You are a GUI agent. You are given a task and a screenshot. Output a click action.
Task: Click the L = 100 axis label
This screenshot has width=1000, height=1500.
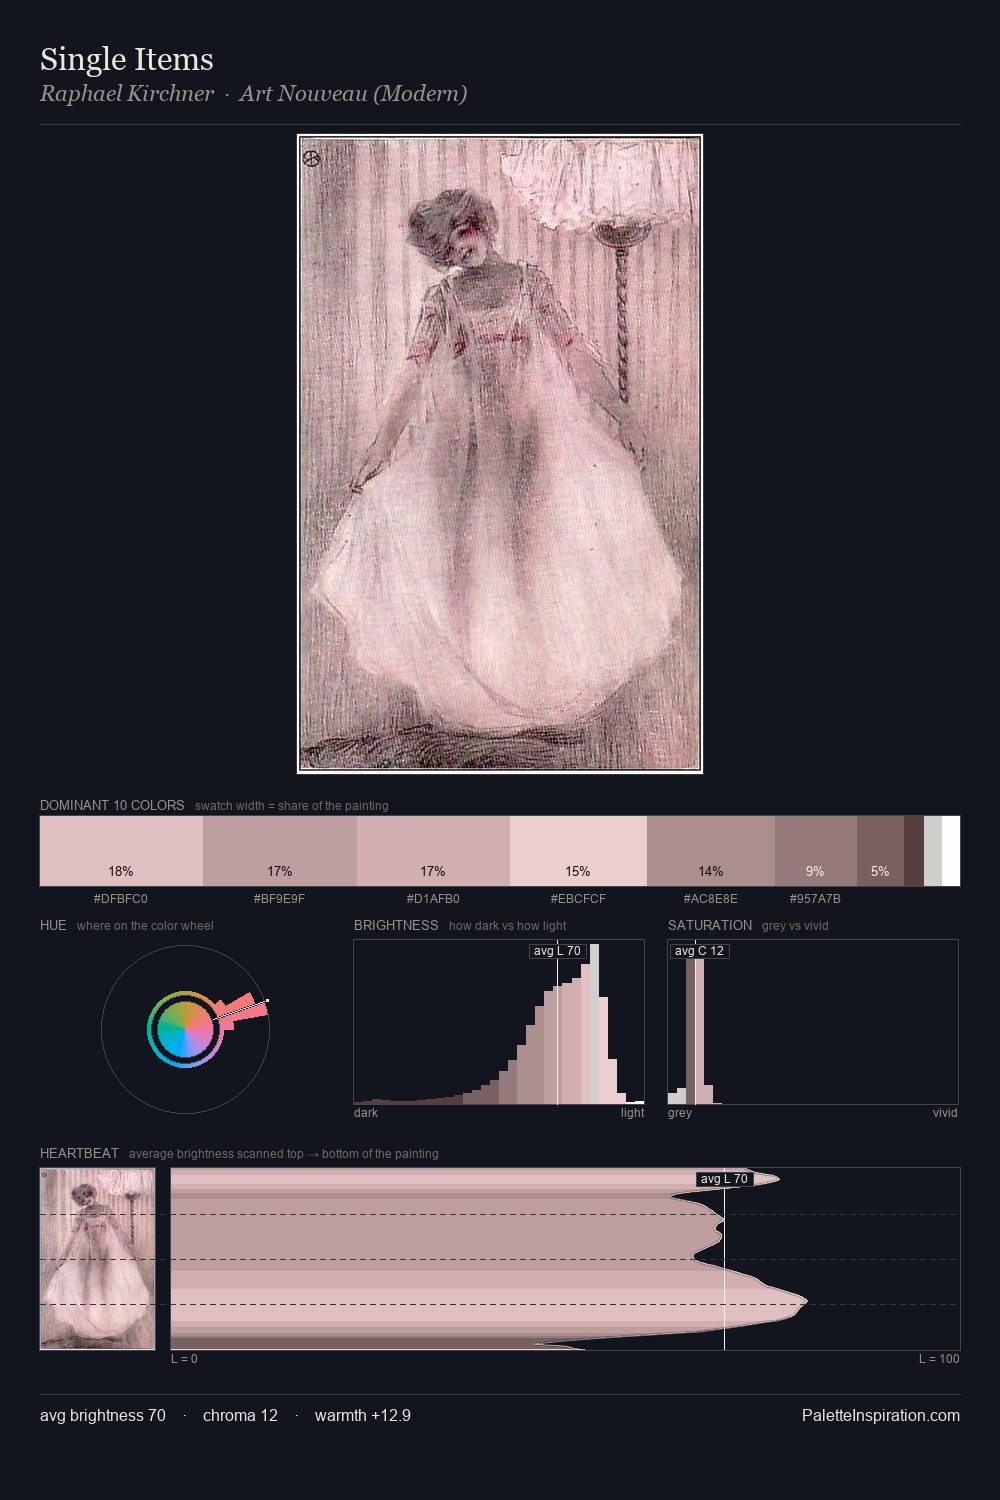click(x=939, y=1359)
